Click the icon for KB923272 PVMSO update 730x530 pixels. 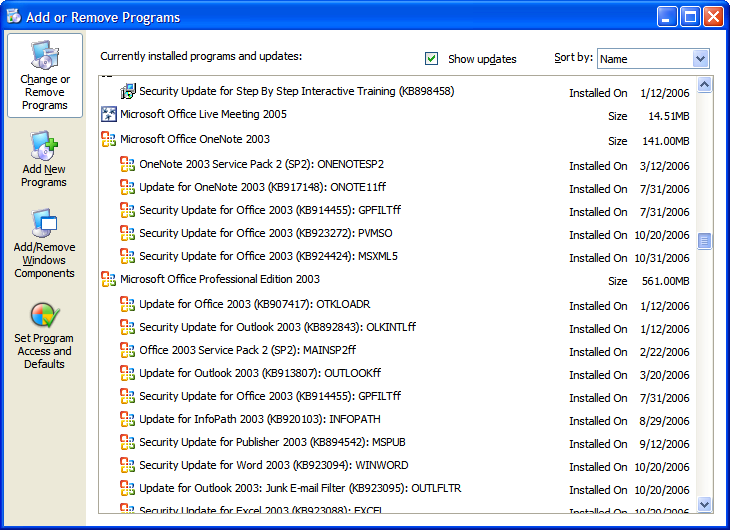(128, 233)
